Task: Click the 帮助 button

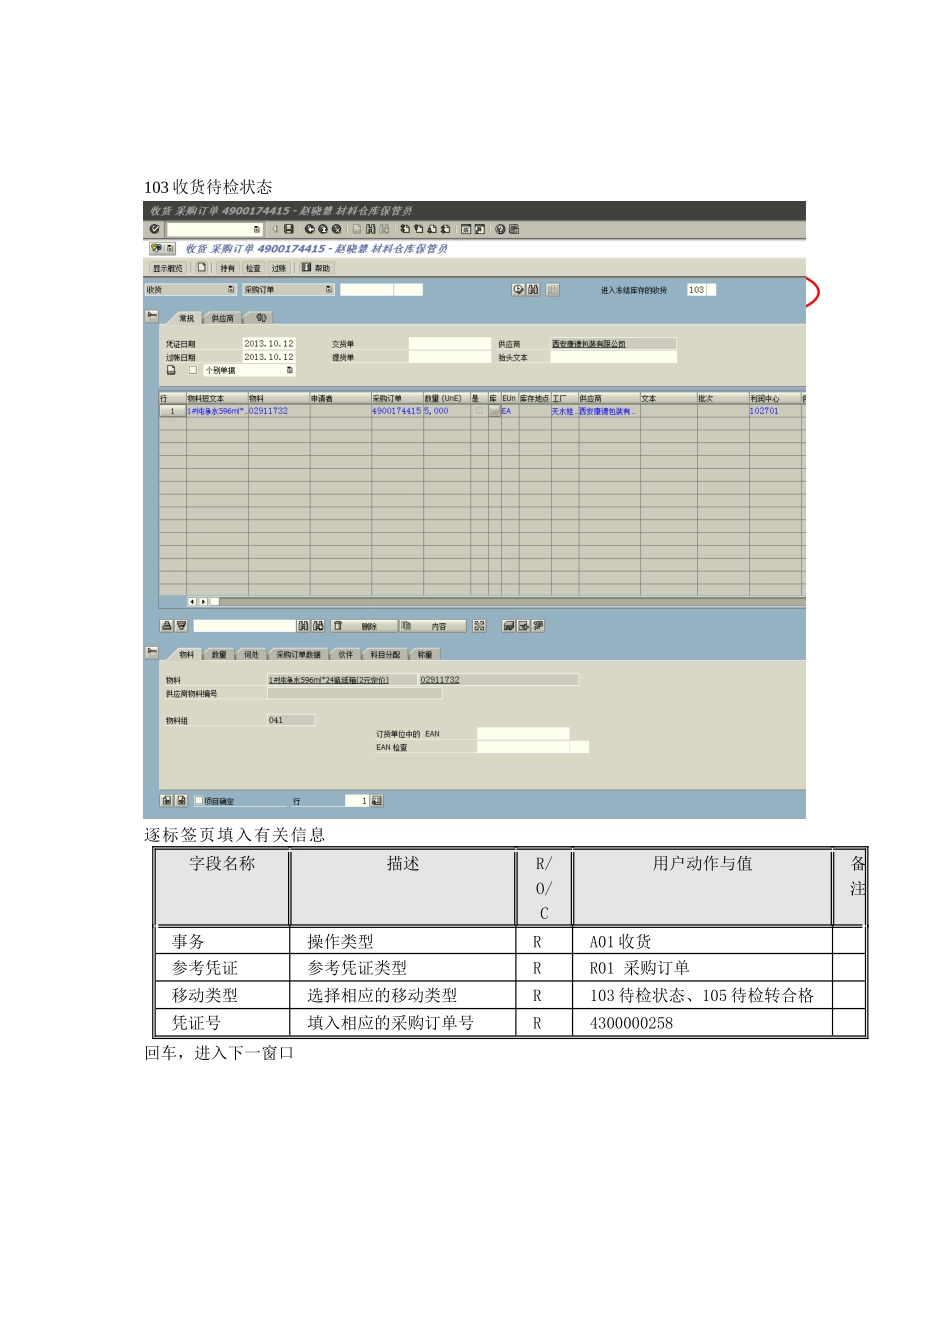Action: point(316,268)
